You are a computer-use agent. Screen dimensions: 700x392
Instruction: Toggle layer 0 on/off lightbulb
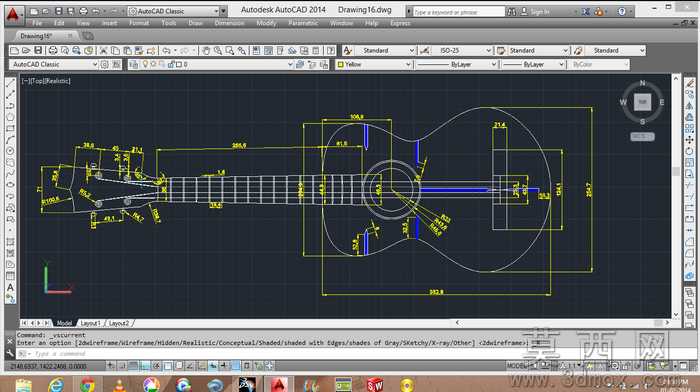(145, 65)
